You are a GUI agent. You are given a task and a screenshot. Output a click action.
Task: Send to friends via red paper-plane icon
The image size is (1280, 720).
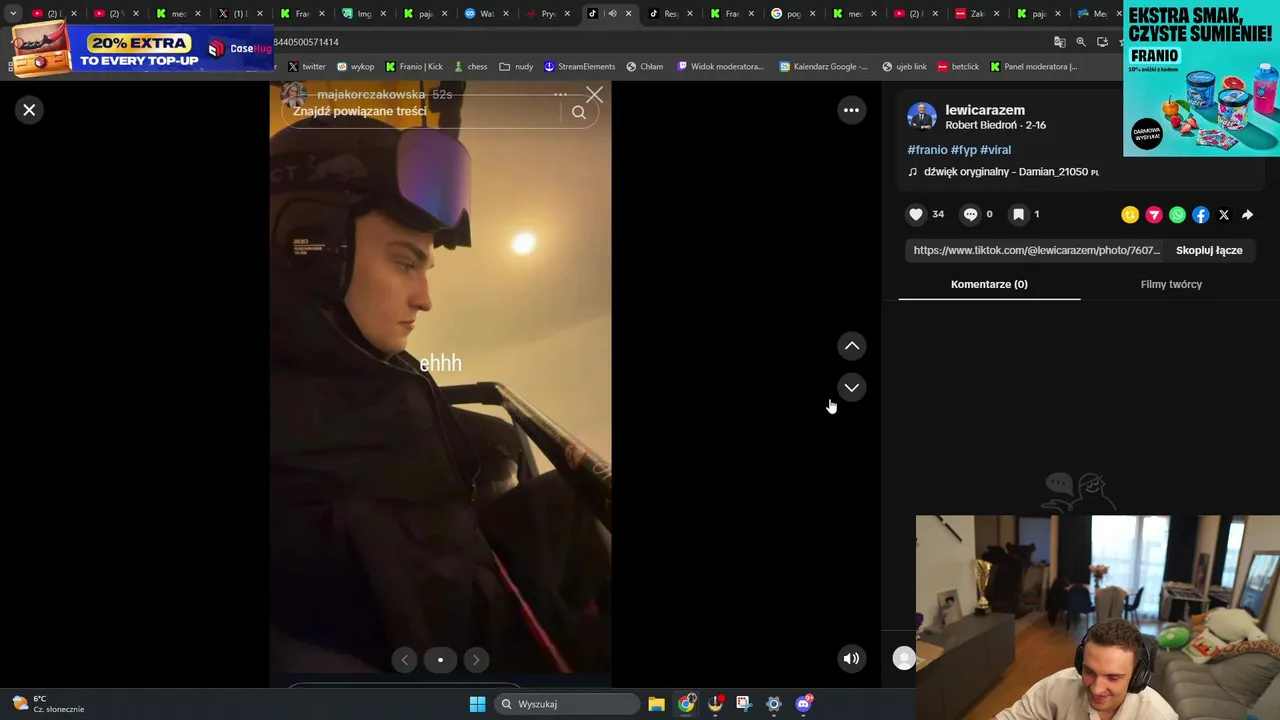click(1154, 215)
